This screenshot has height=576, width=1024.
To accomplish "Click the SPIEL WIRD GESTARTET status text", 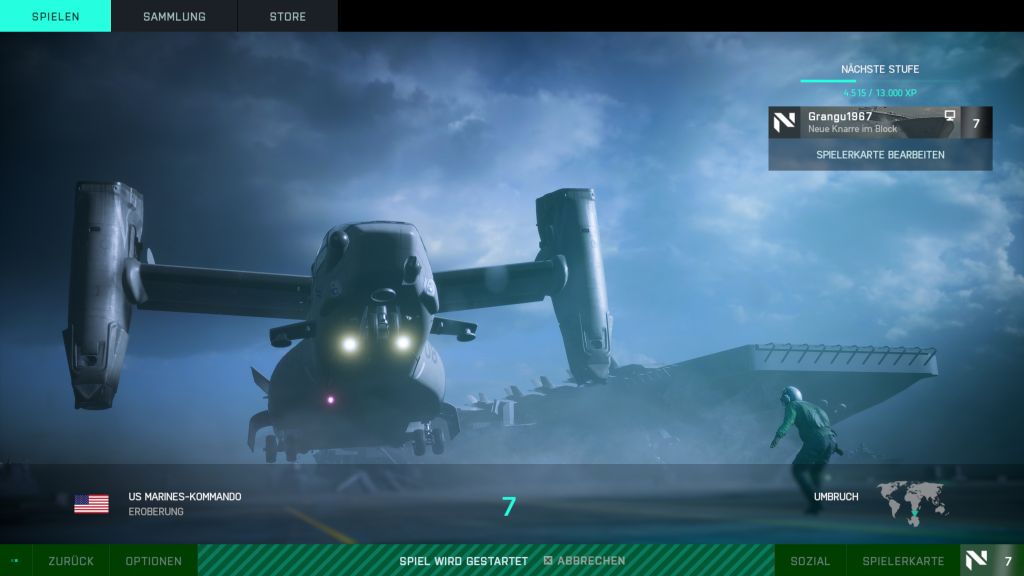I will coord(463,561).
